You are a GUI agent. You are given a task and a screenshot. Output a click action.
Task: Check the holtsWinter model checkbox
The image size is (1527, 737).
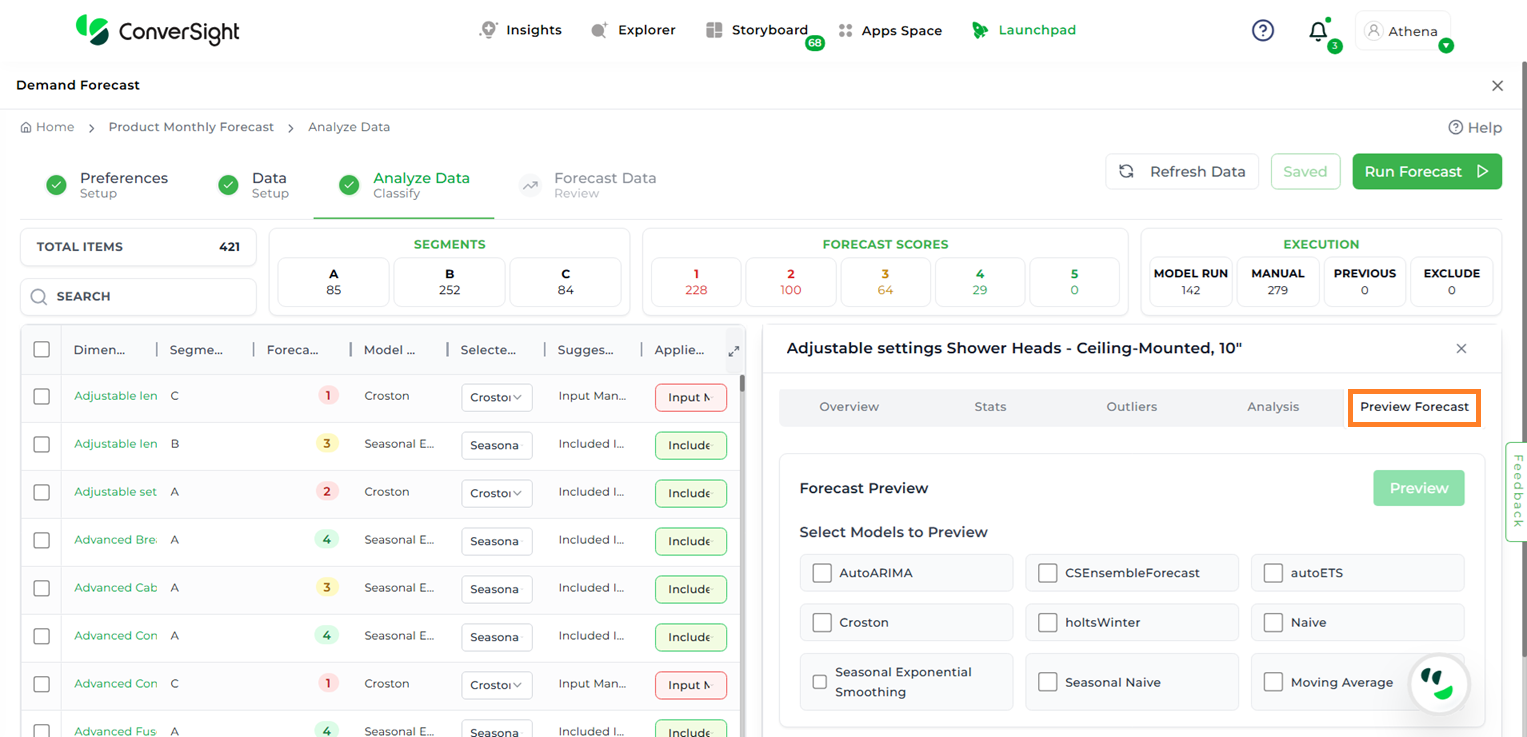(x=1047, y=622)
